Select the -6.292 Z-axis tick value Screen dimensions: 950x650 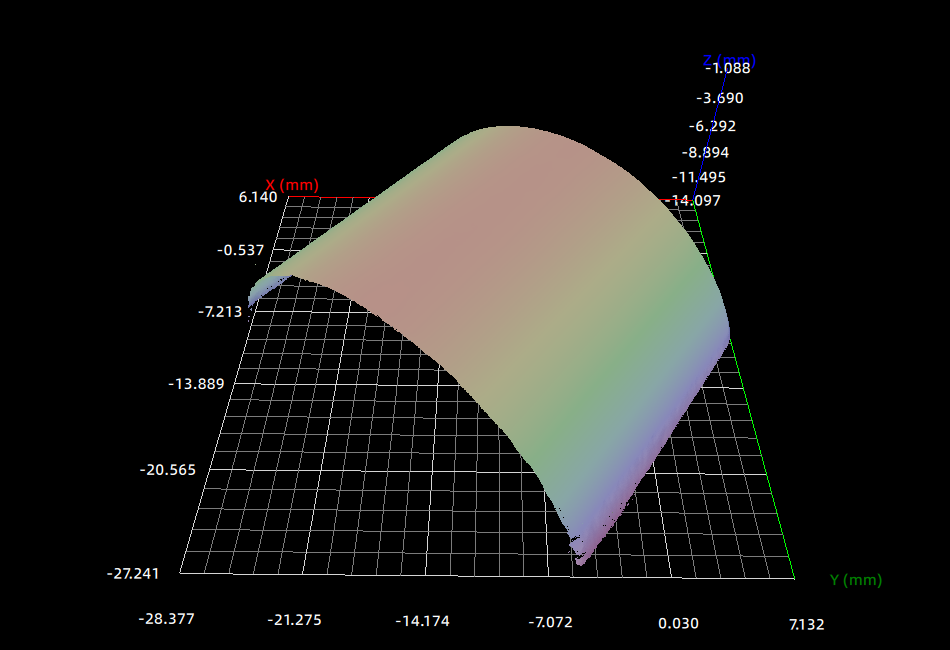coord(712,126)
